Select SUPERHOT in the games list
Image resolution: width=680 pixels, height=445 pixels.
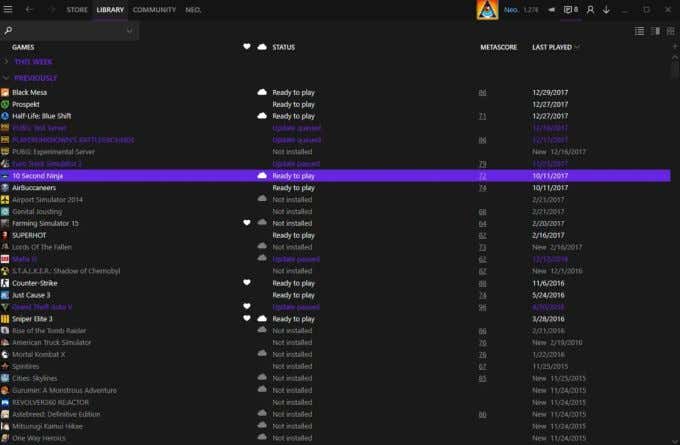coord(335,235)
